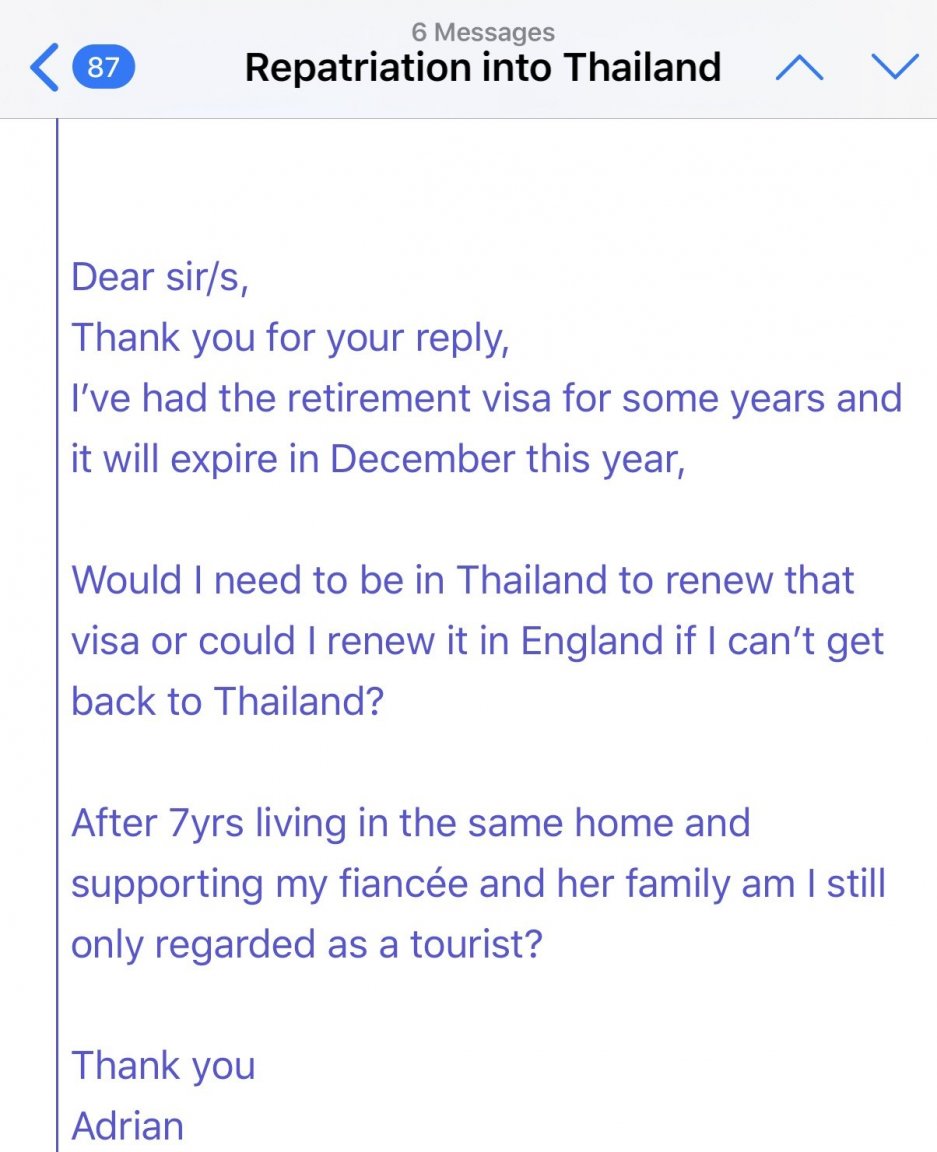The width and height of the screenshot is (937, 1152).
Task: Tap the word 'England' in the email body
Action: pyautogui.click(x=592, y=641)
